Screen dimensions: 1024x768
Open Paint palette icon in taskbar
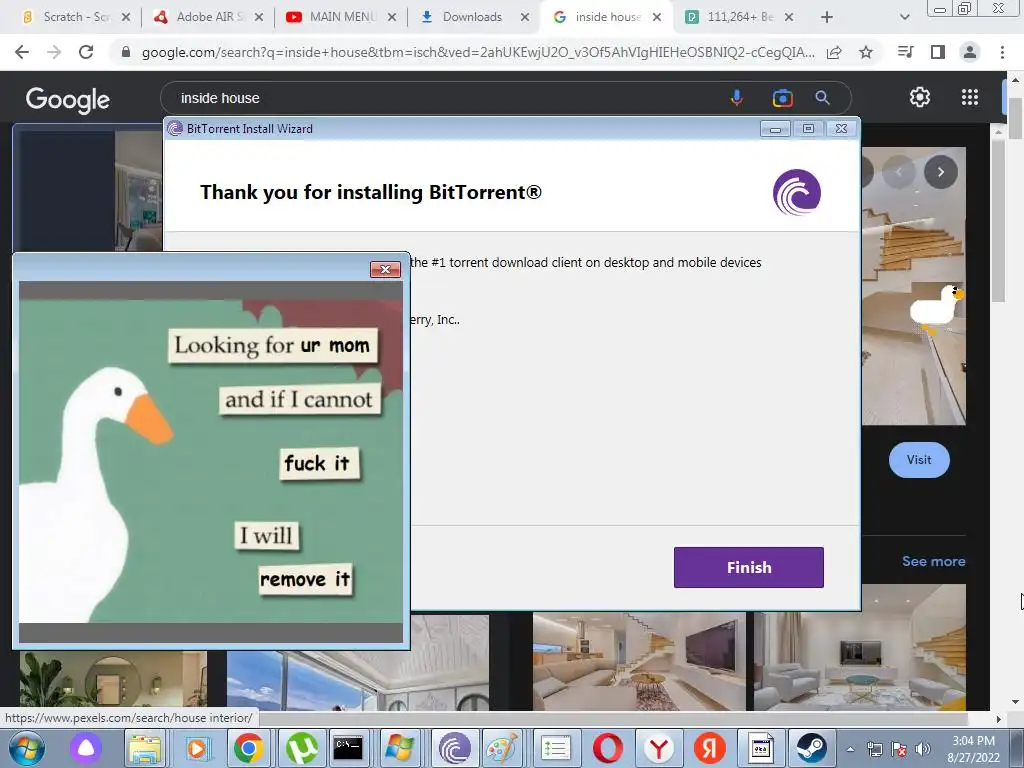502,748
